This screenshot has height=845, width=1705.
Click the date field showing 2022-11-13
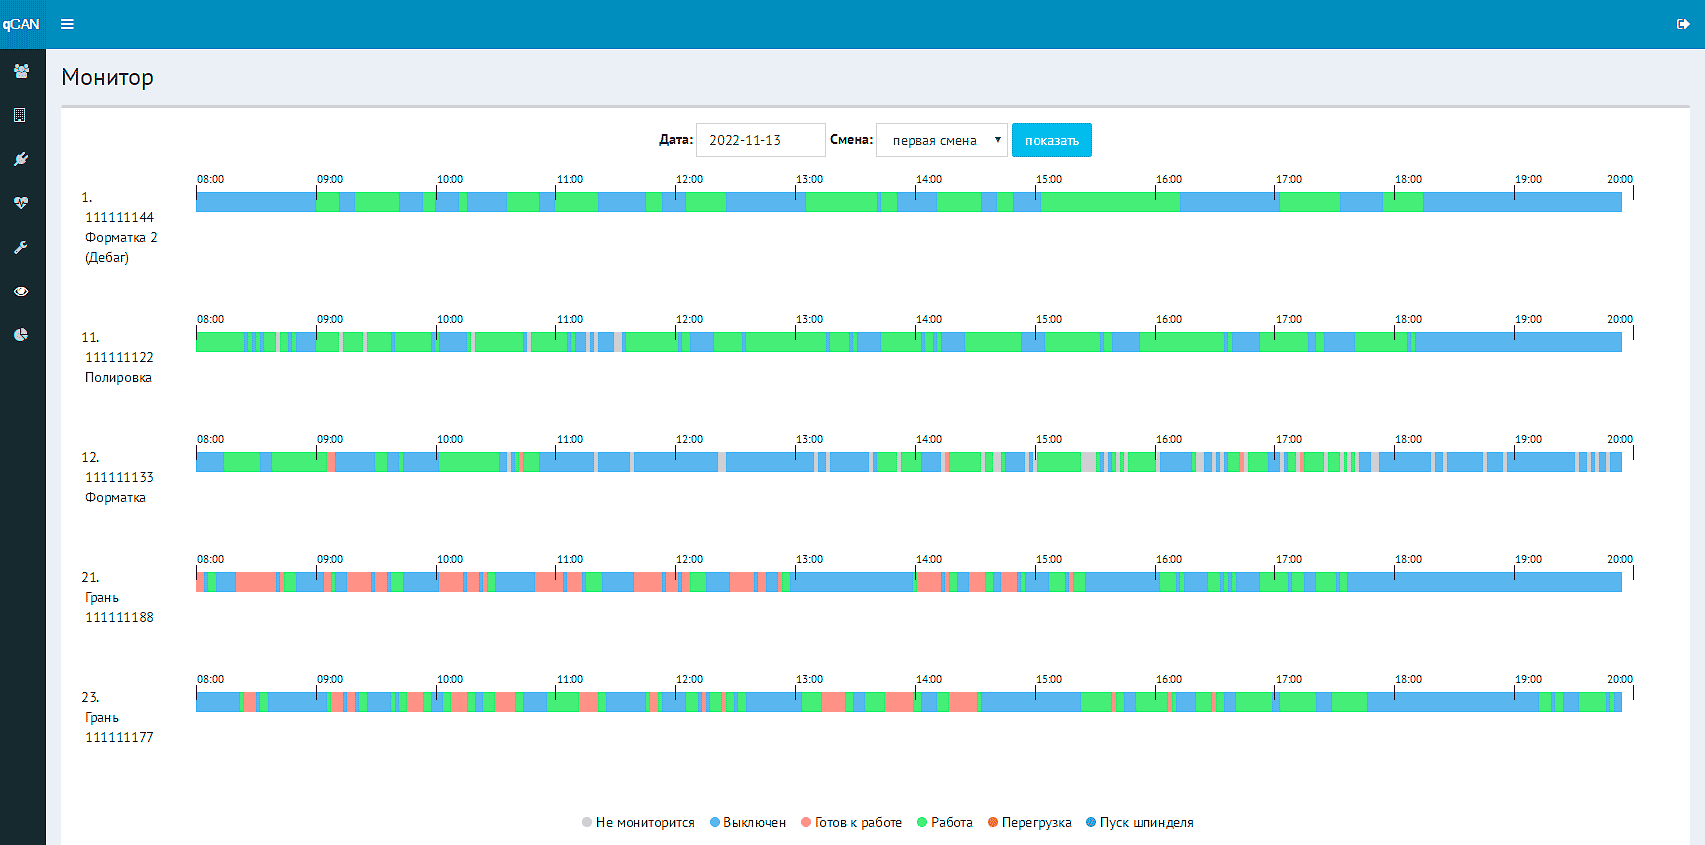click(x=760, y=140)
